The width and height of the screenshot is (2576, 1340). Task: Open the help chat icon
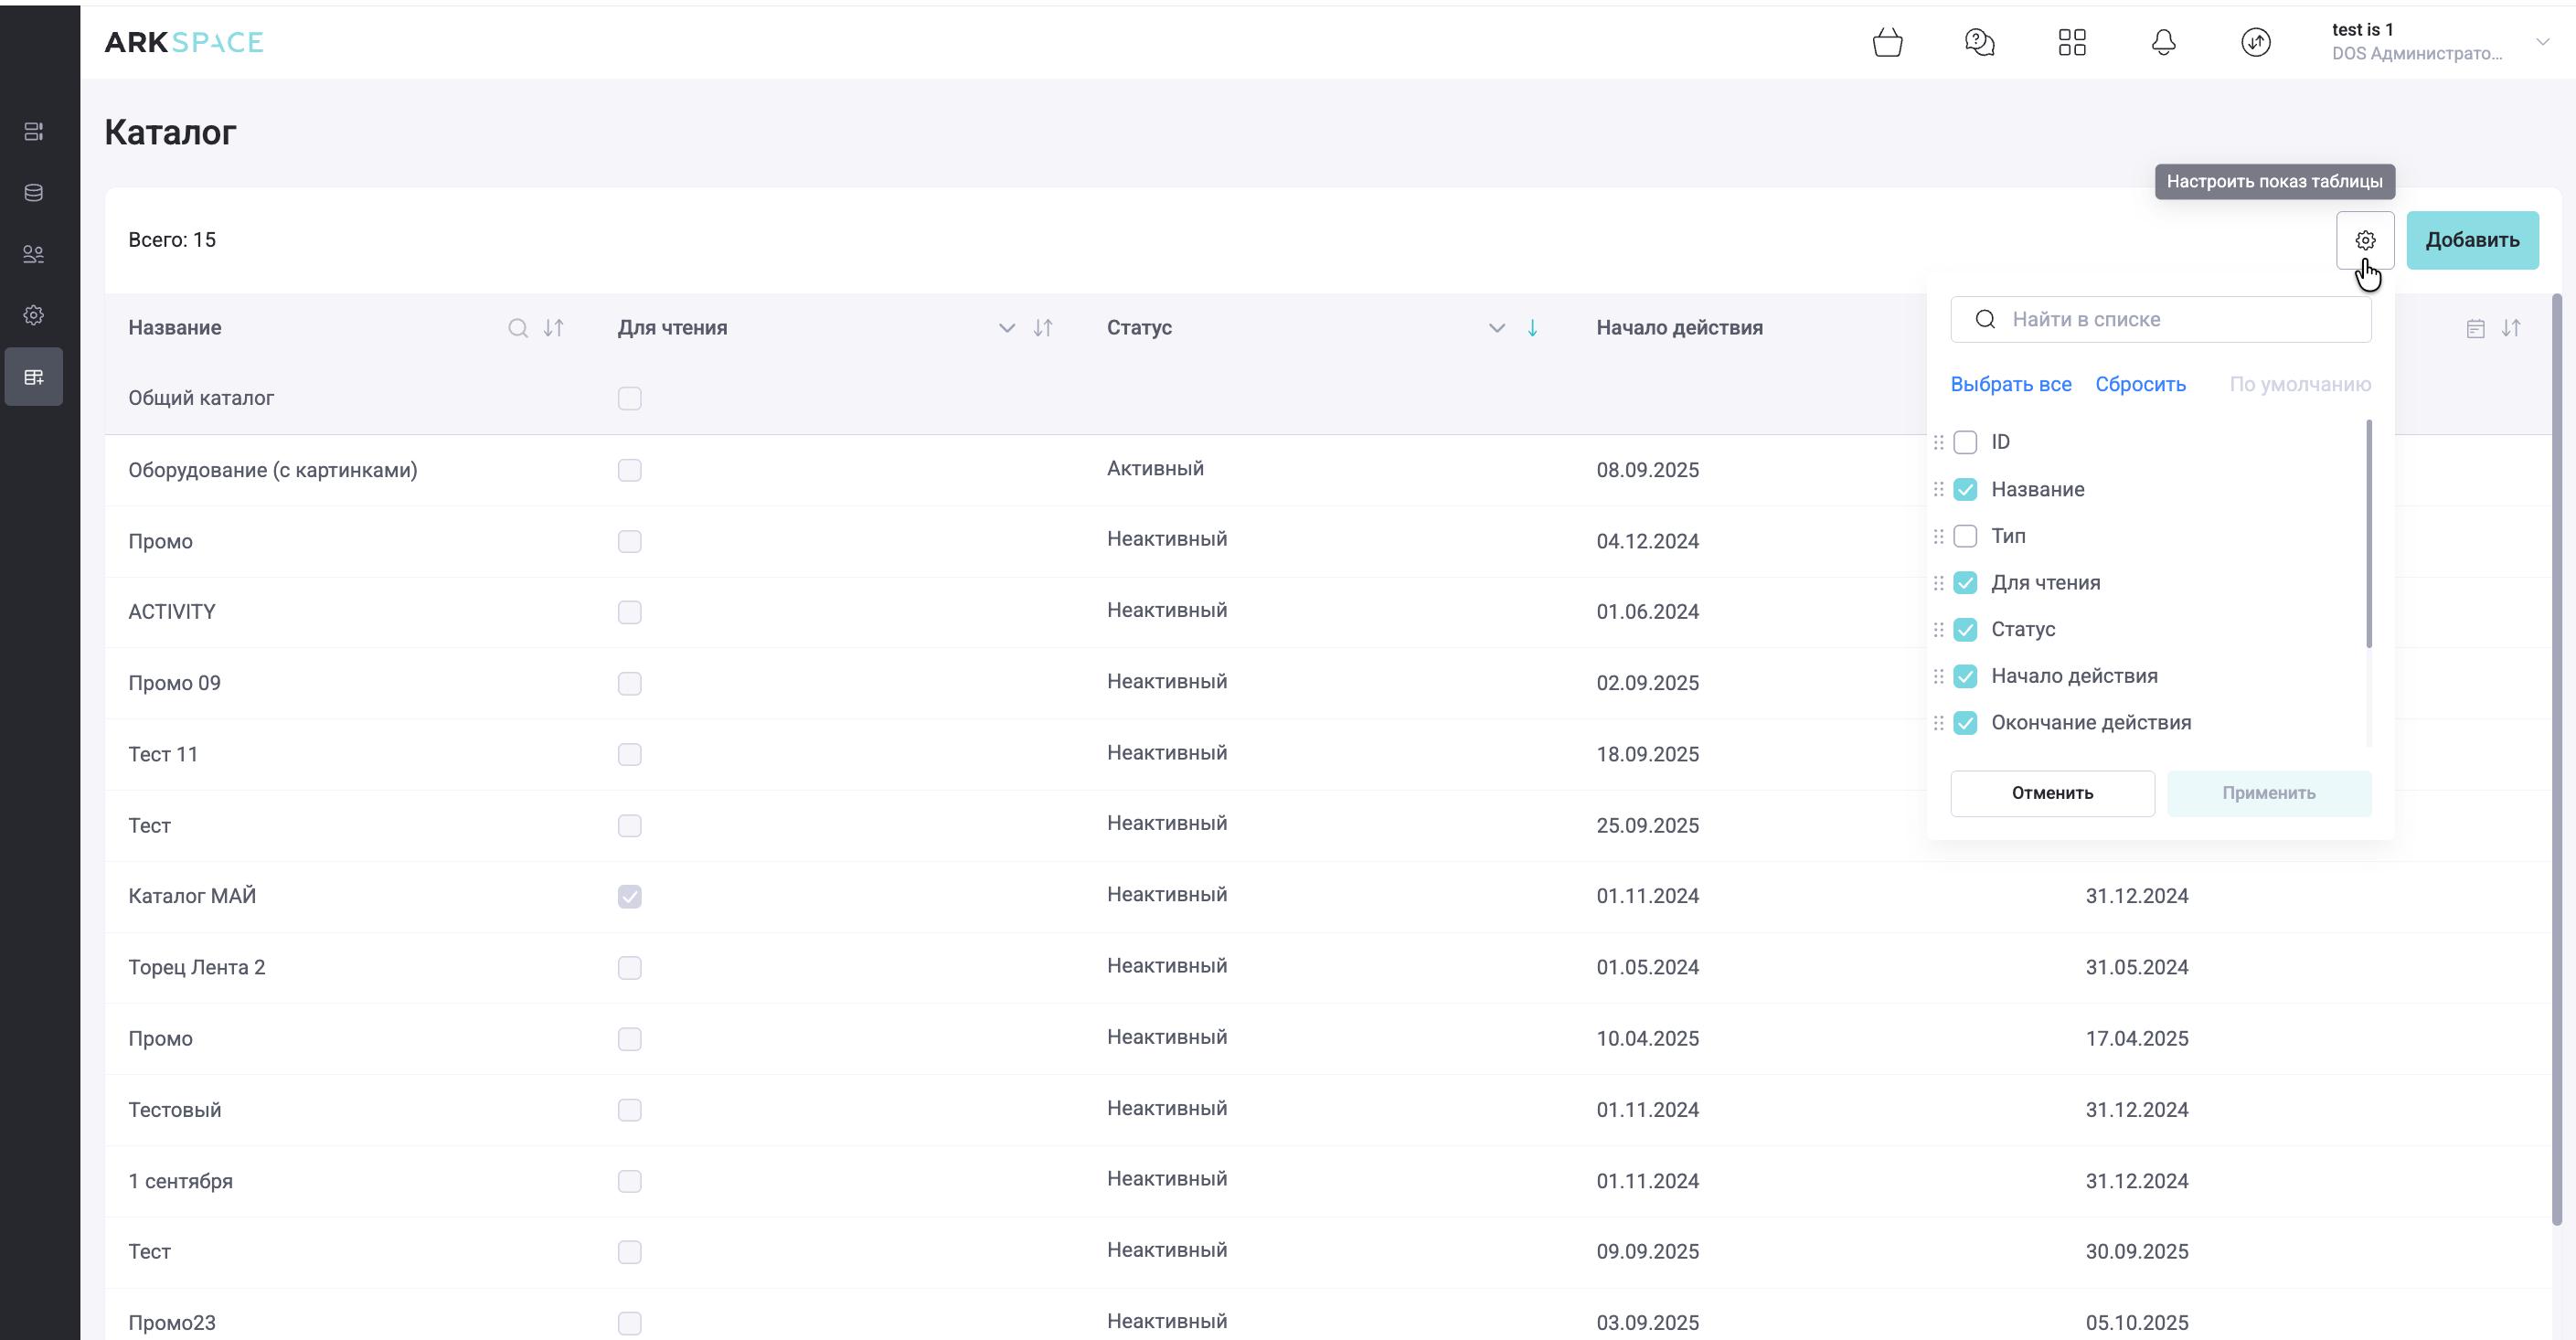click(x=1979, y=42)
